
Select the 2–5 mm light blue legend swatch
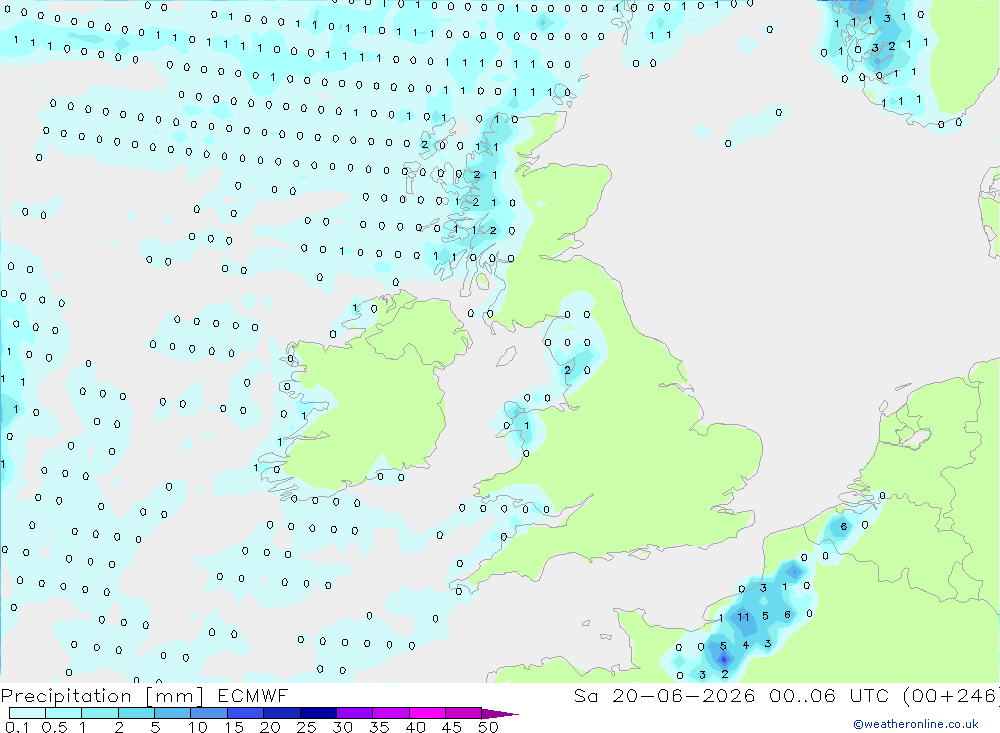136,713
